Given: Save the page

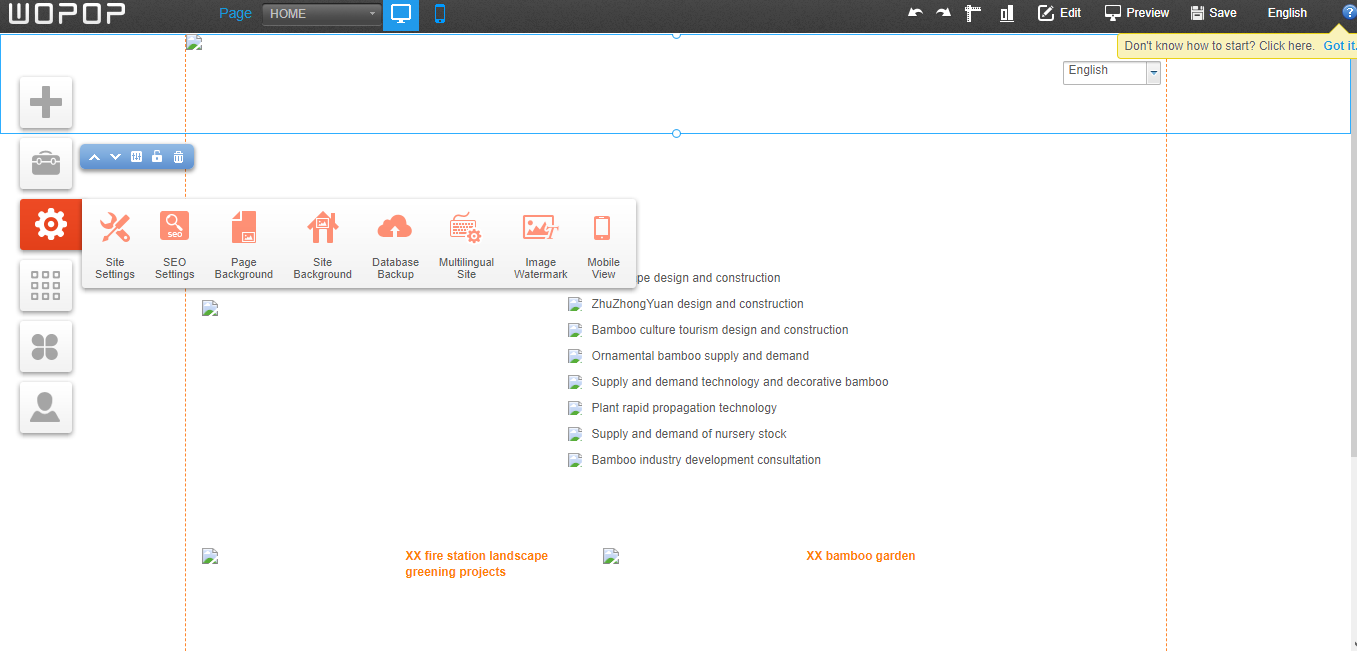Looking at the screenshot, I should [1213, 13].
